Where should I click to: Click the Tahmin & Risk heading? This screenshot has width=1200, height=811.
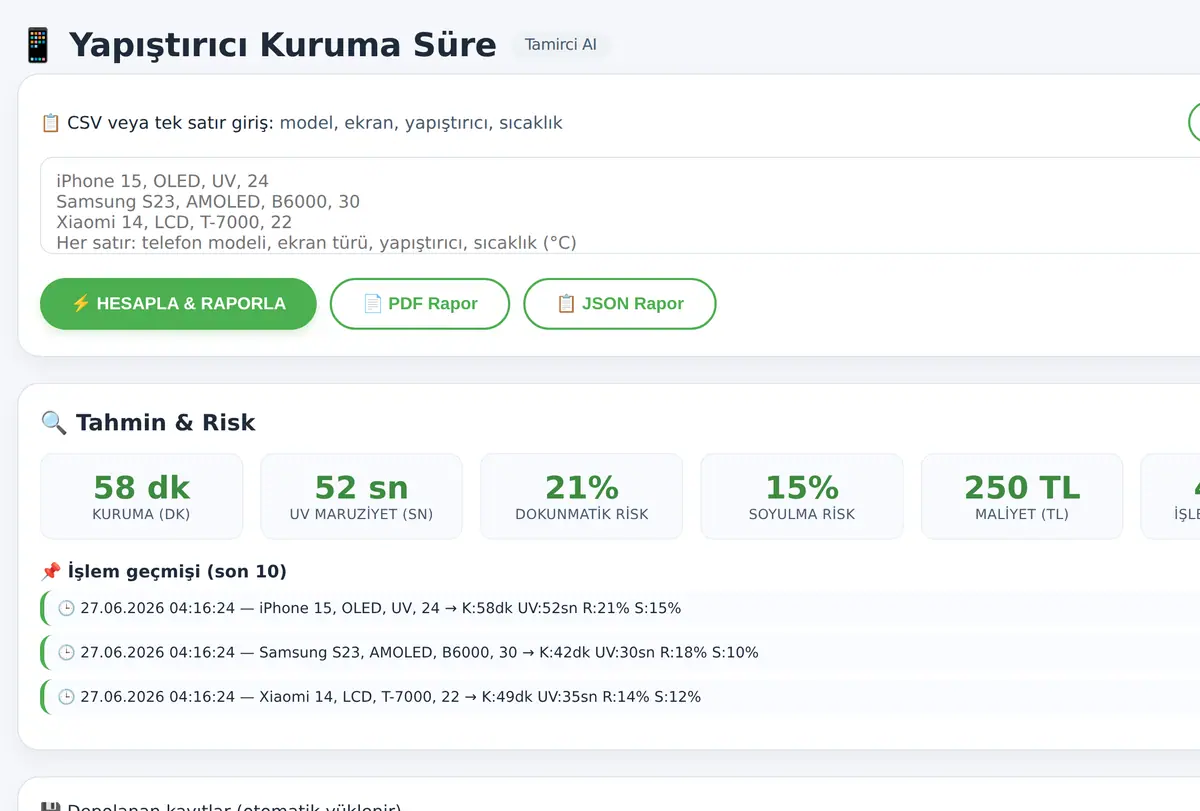(148, 423)
